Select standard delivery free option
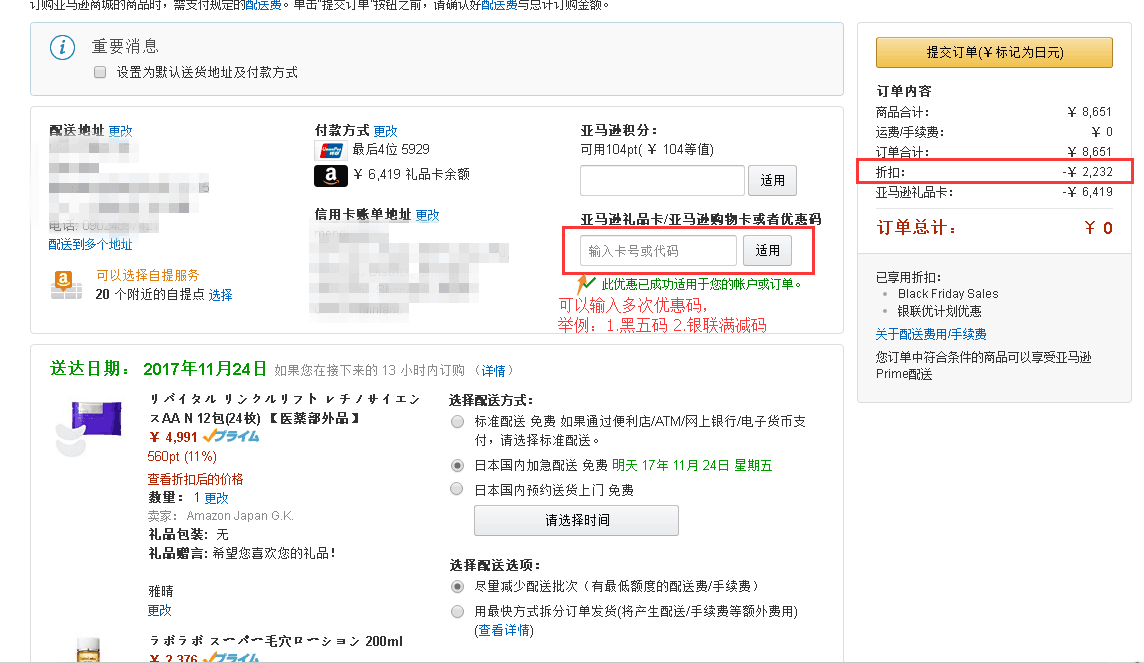1144x663 pixels. point(457,422)
